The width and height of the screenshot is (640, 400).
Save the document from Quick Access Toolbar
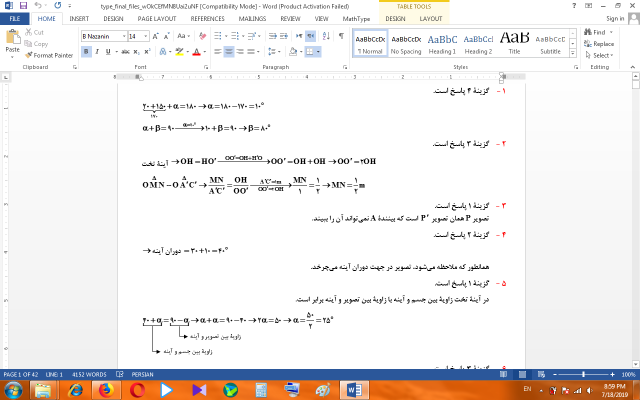click(23, 6)
